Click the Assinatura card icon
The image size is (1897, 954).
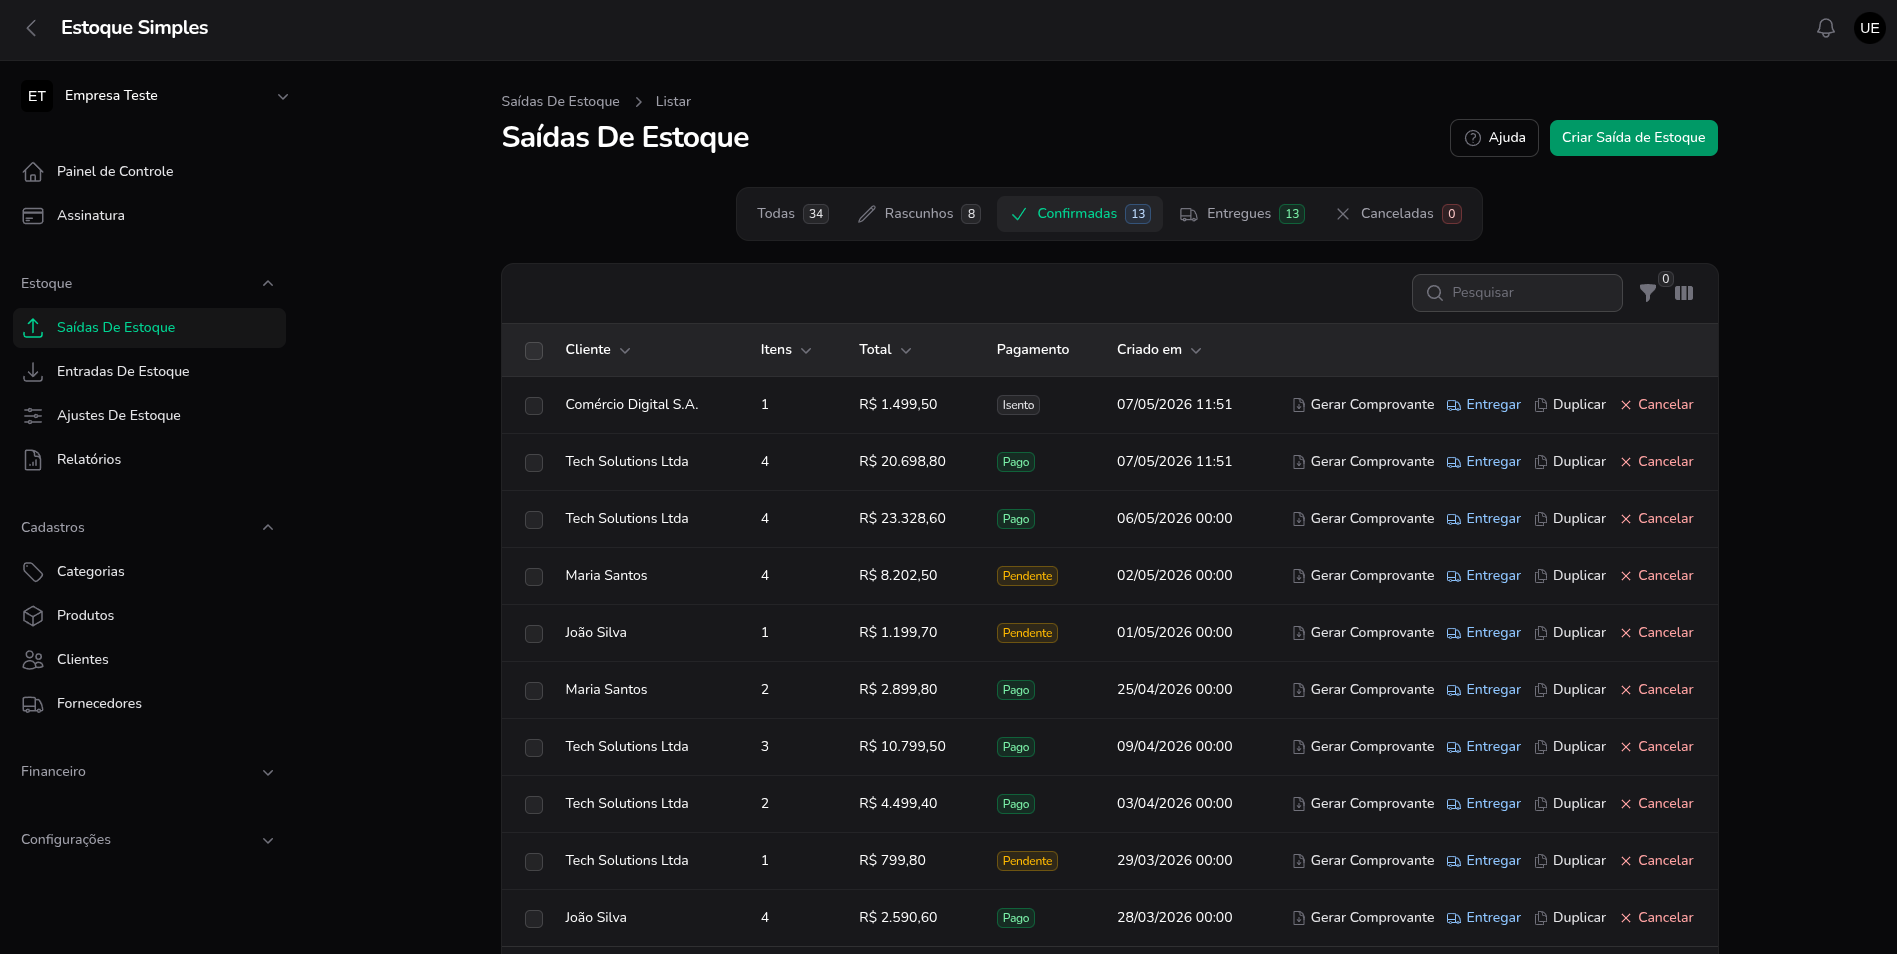click(33, 216)
